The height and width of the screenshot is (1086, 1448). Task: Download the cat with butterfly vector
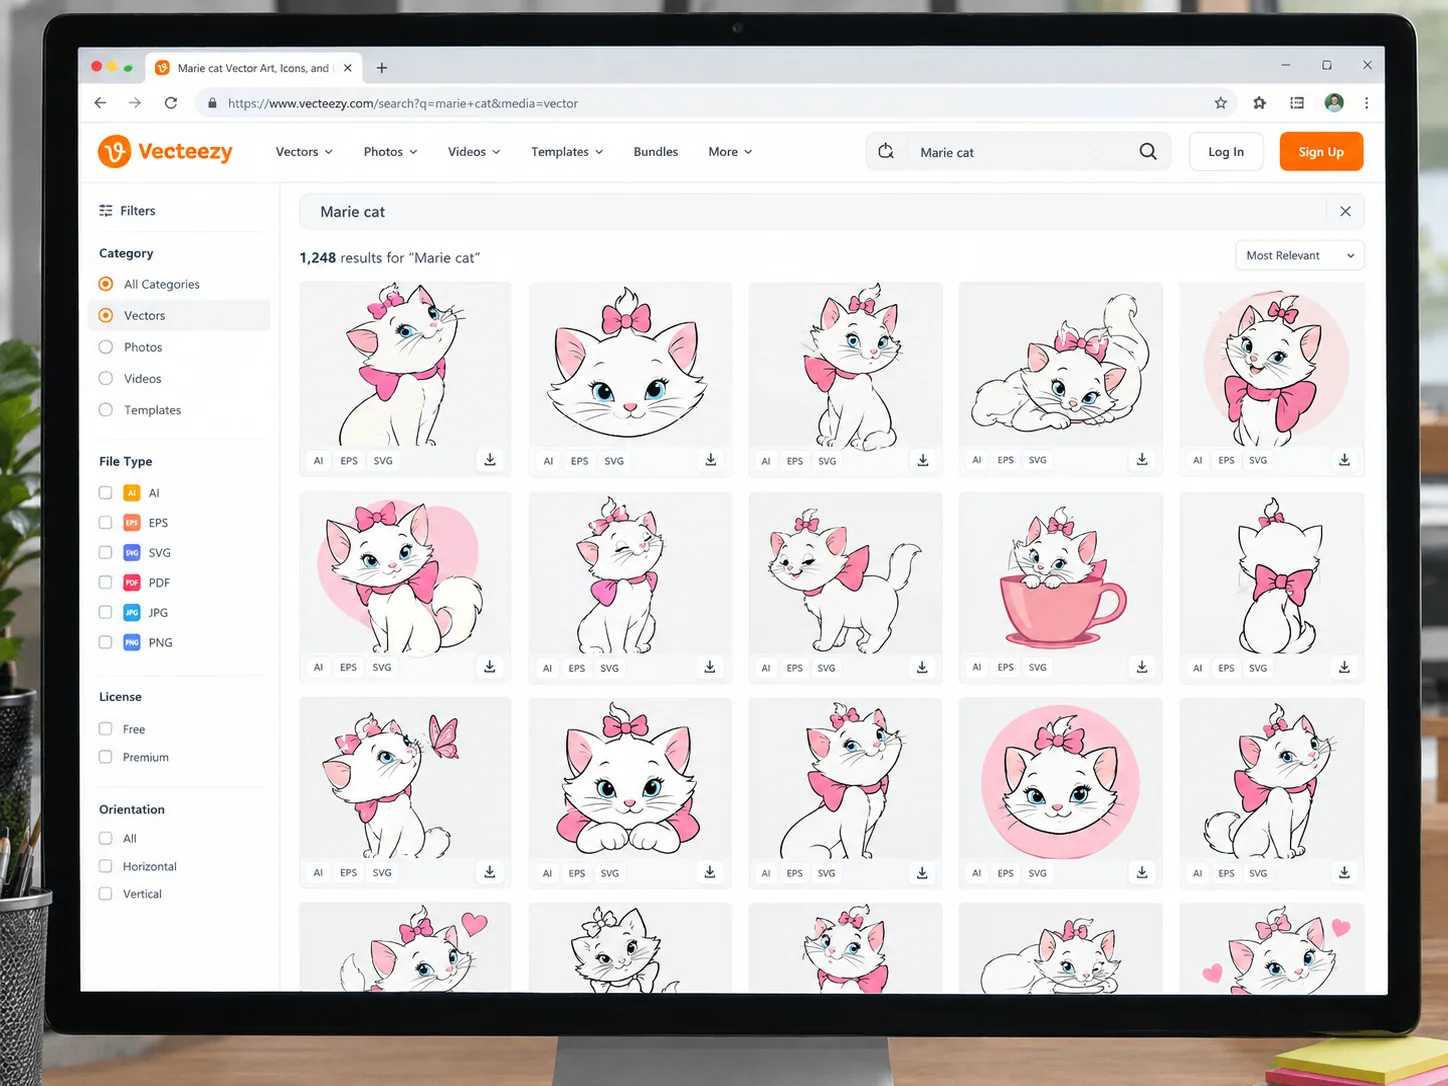click(490, 872)
